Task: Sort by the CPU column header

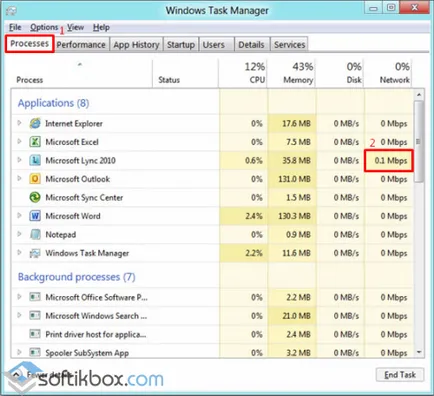Action: coord(243,74)
